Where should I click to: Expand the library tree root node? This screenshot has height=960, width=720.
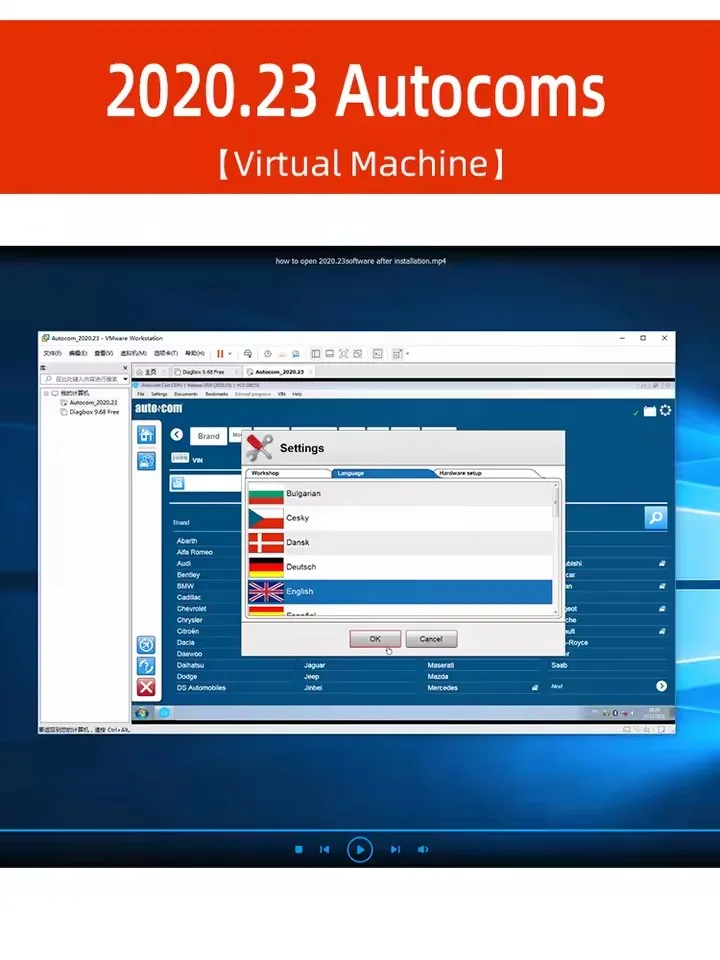pyautogui.click(x=45, y=393)
